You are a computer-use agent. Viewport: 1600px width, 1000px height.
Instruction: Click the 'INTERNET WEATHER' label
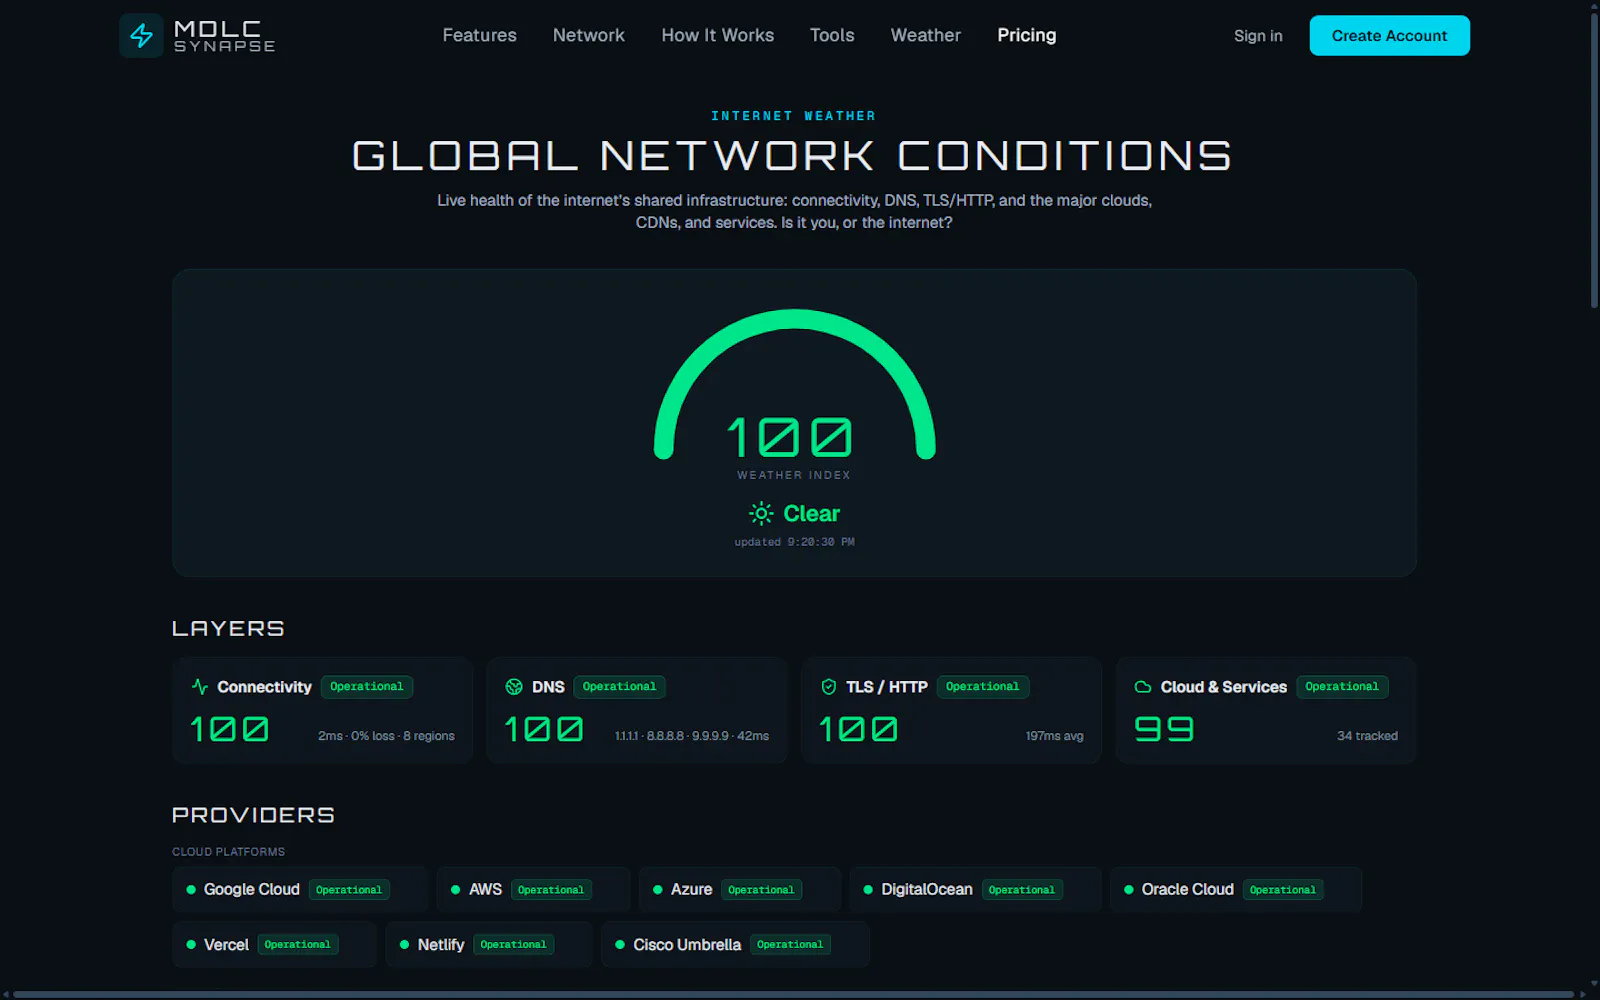794,116
